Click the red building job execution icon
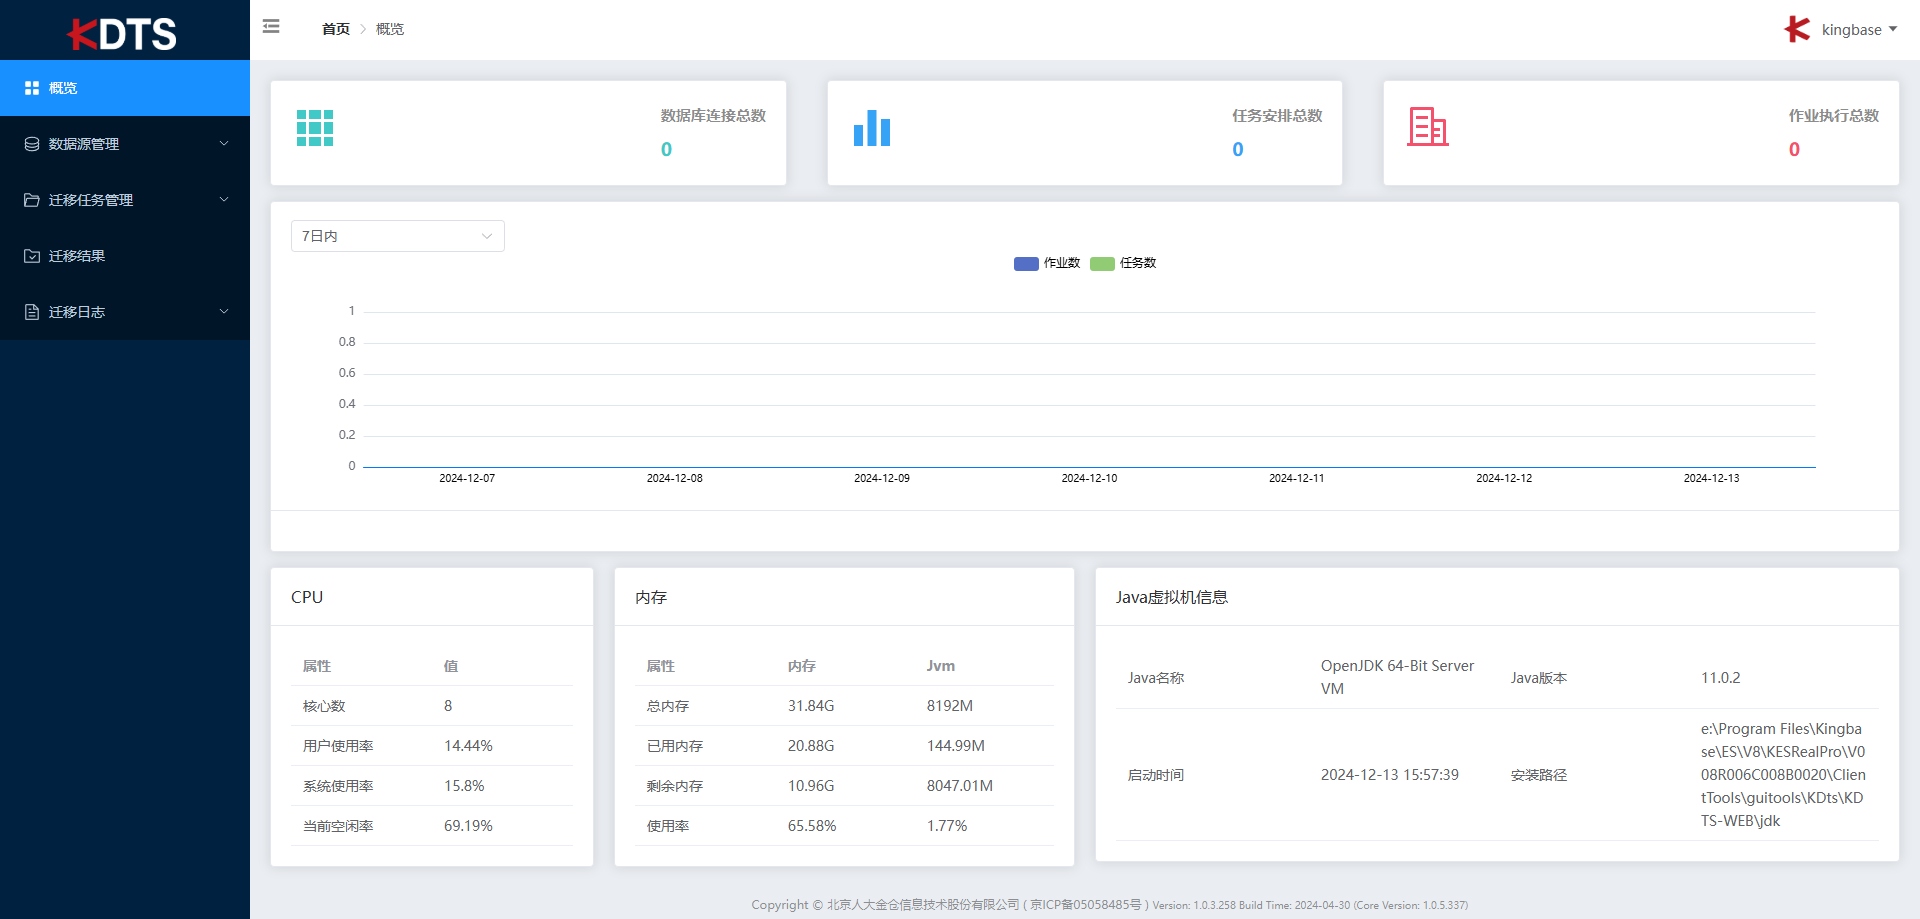1920x919 pixels. 1427,127
